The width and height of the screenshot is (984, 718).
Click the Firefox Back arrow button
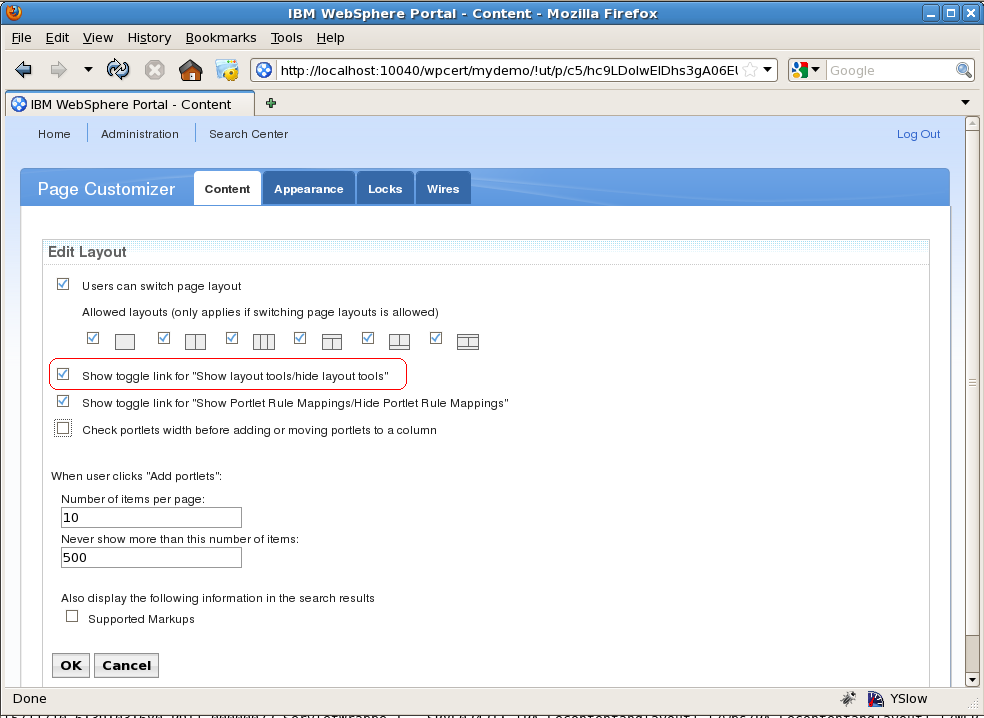pos(23,70)
